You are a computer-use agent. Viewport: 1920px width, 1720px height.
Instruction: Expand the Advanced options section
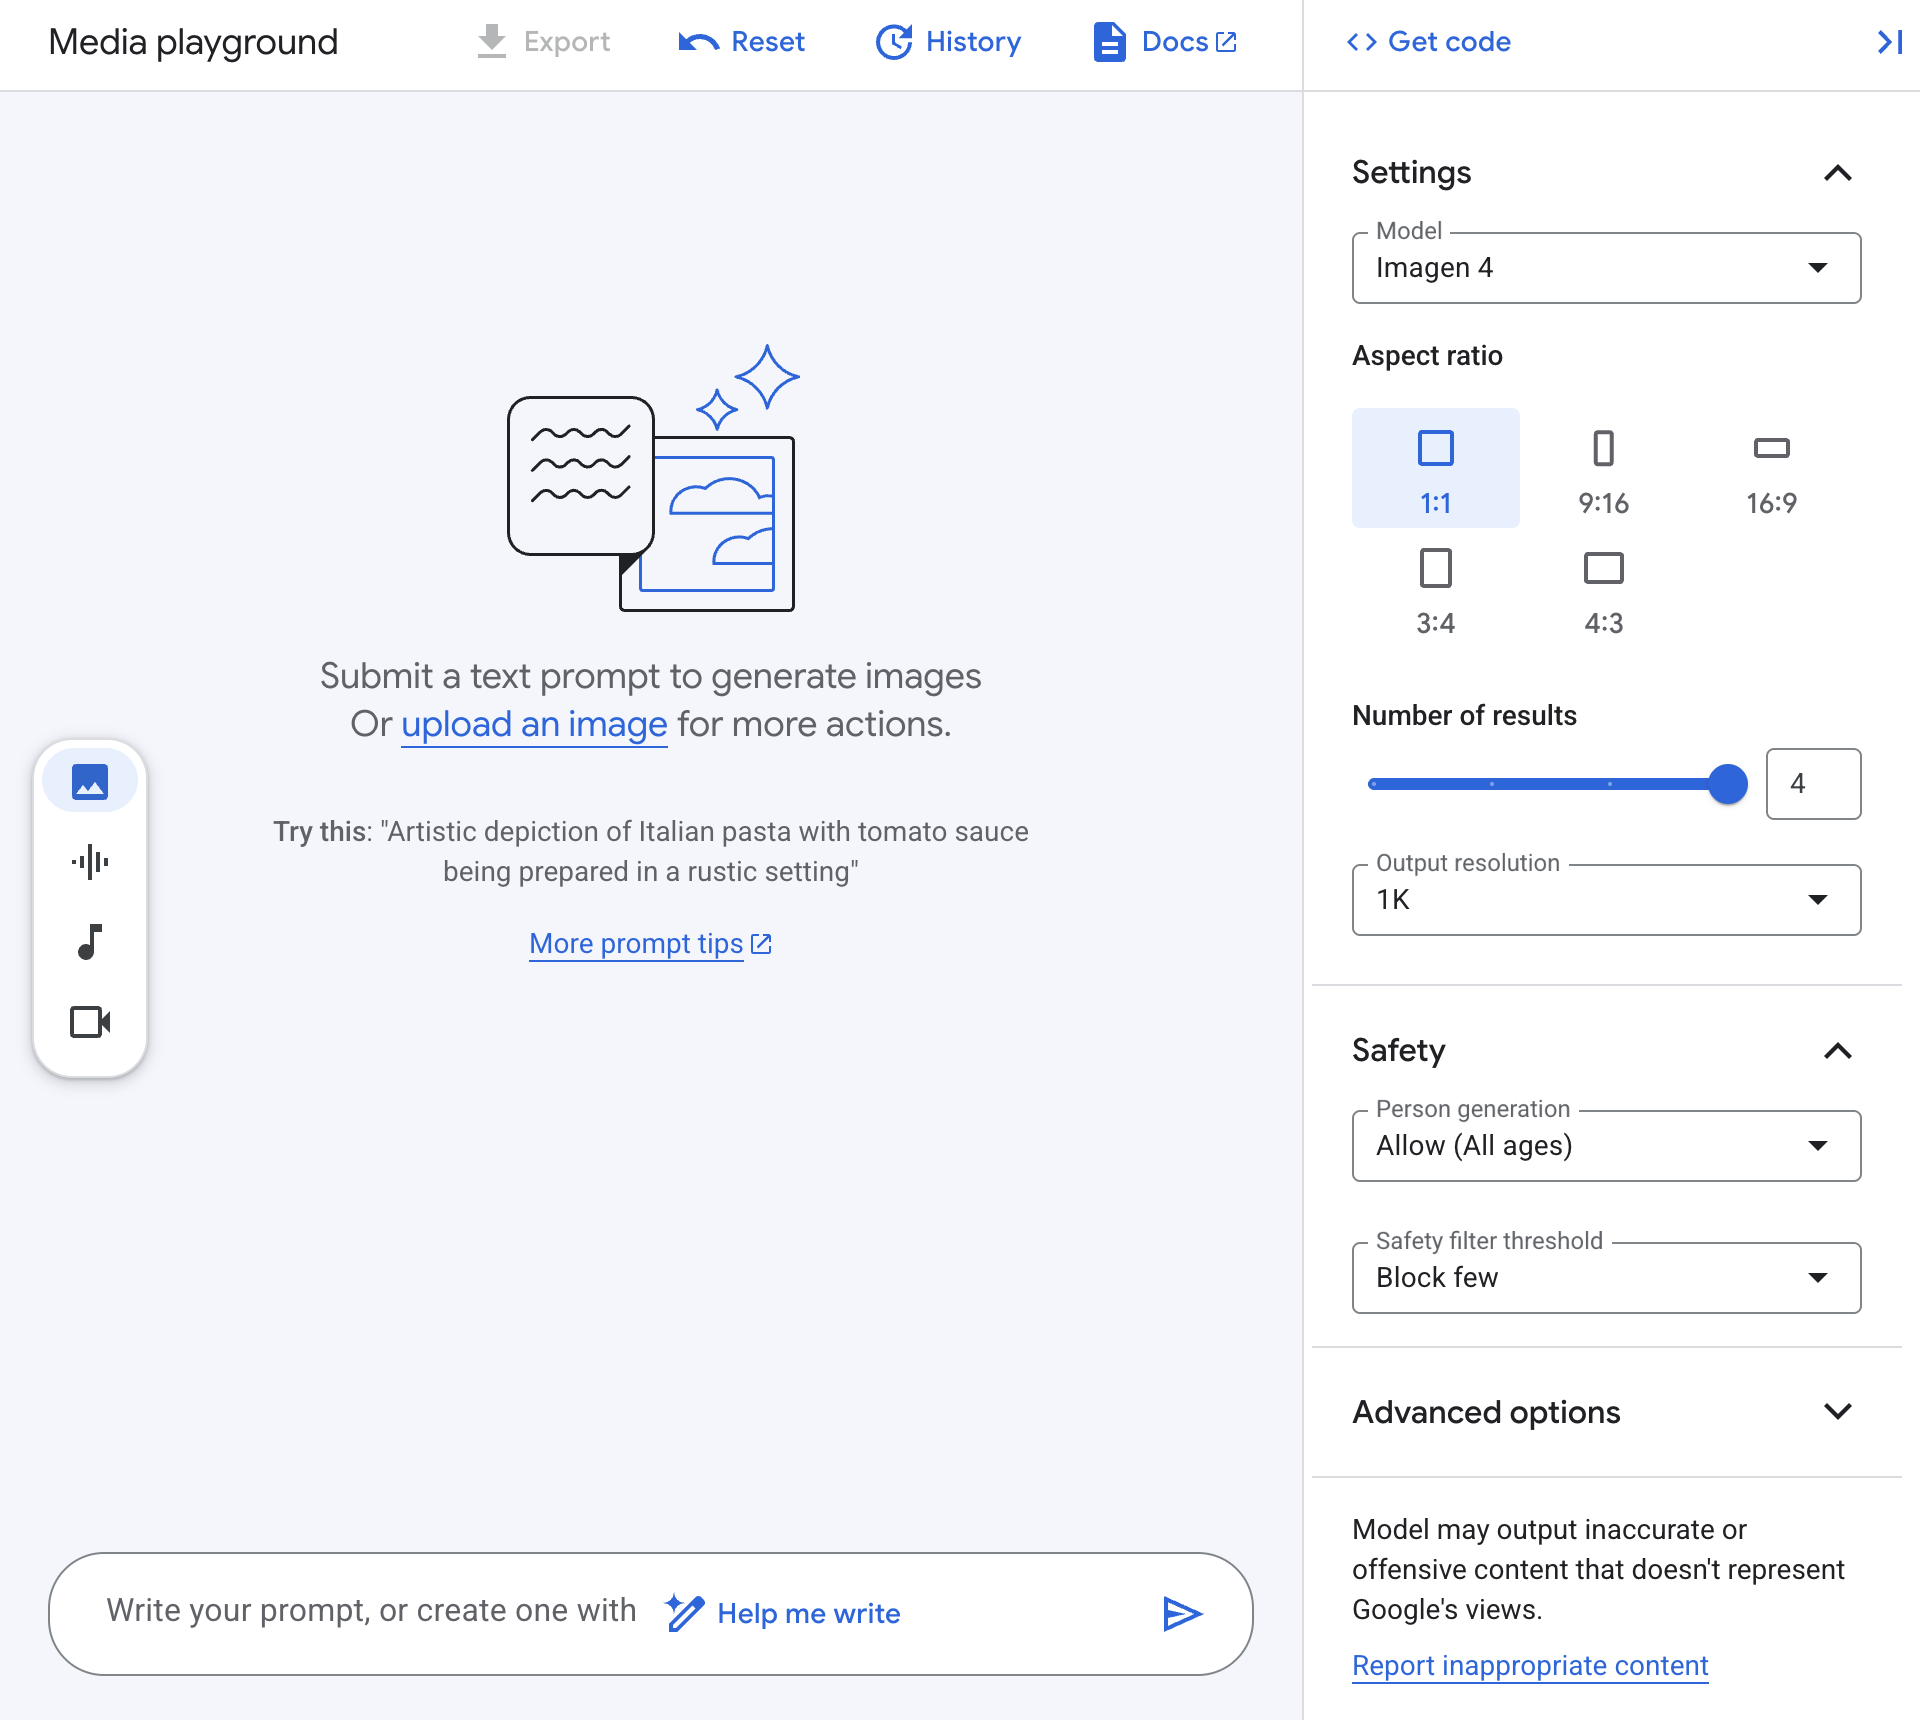click(x=1605, y=1412)
